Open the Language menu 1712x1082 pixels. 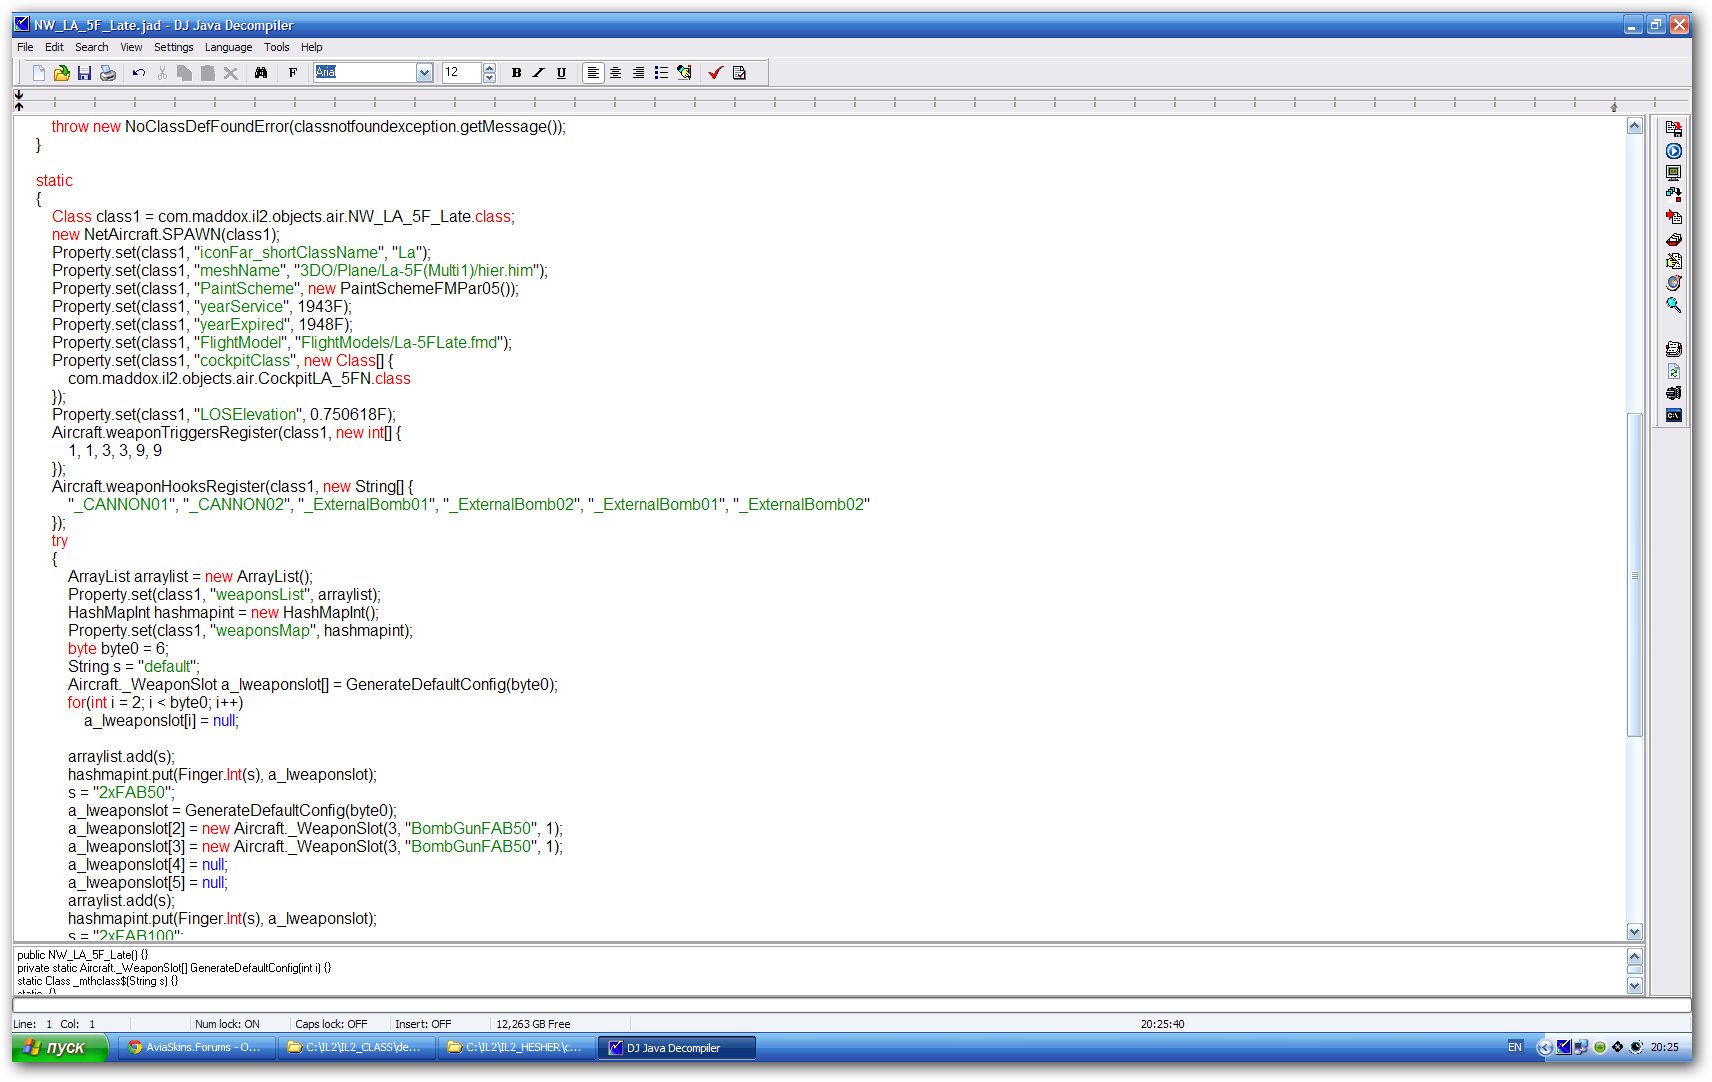(228, 47)
